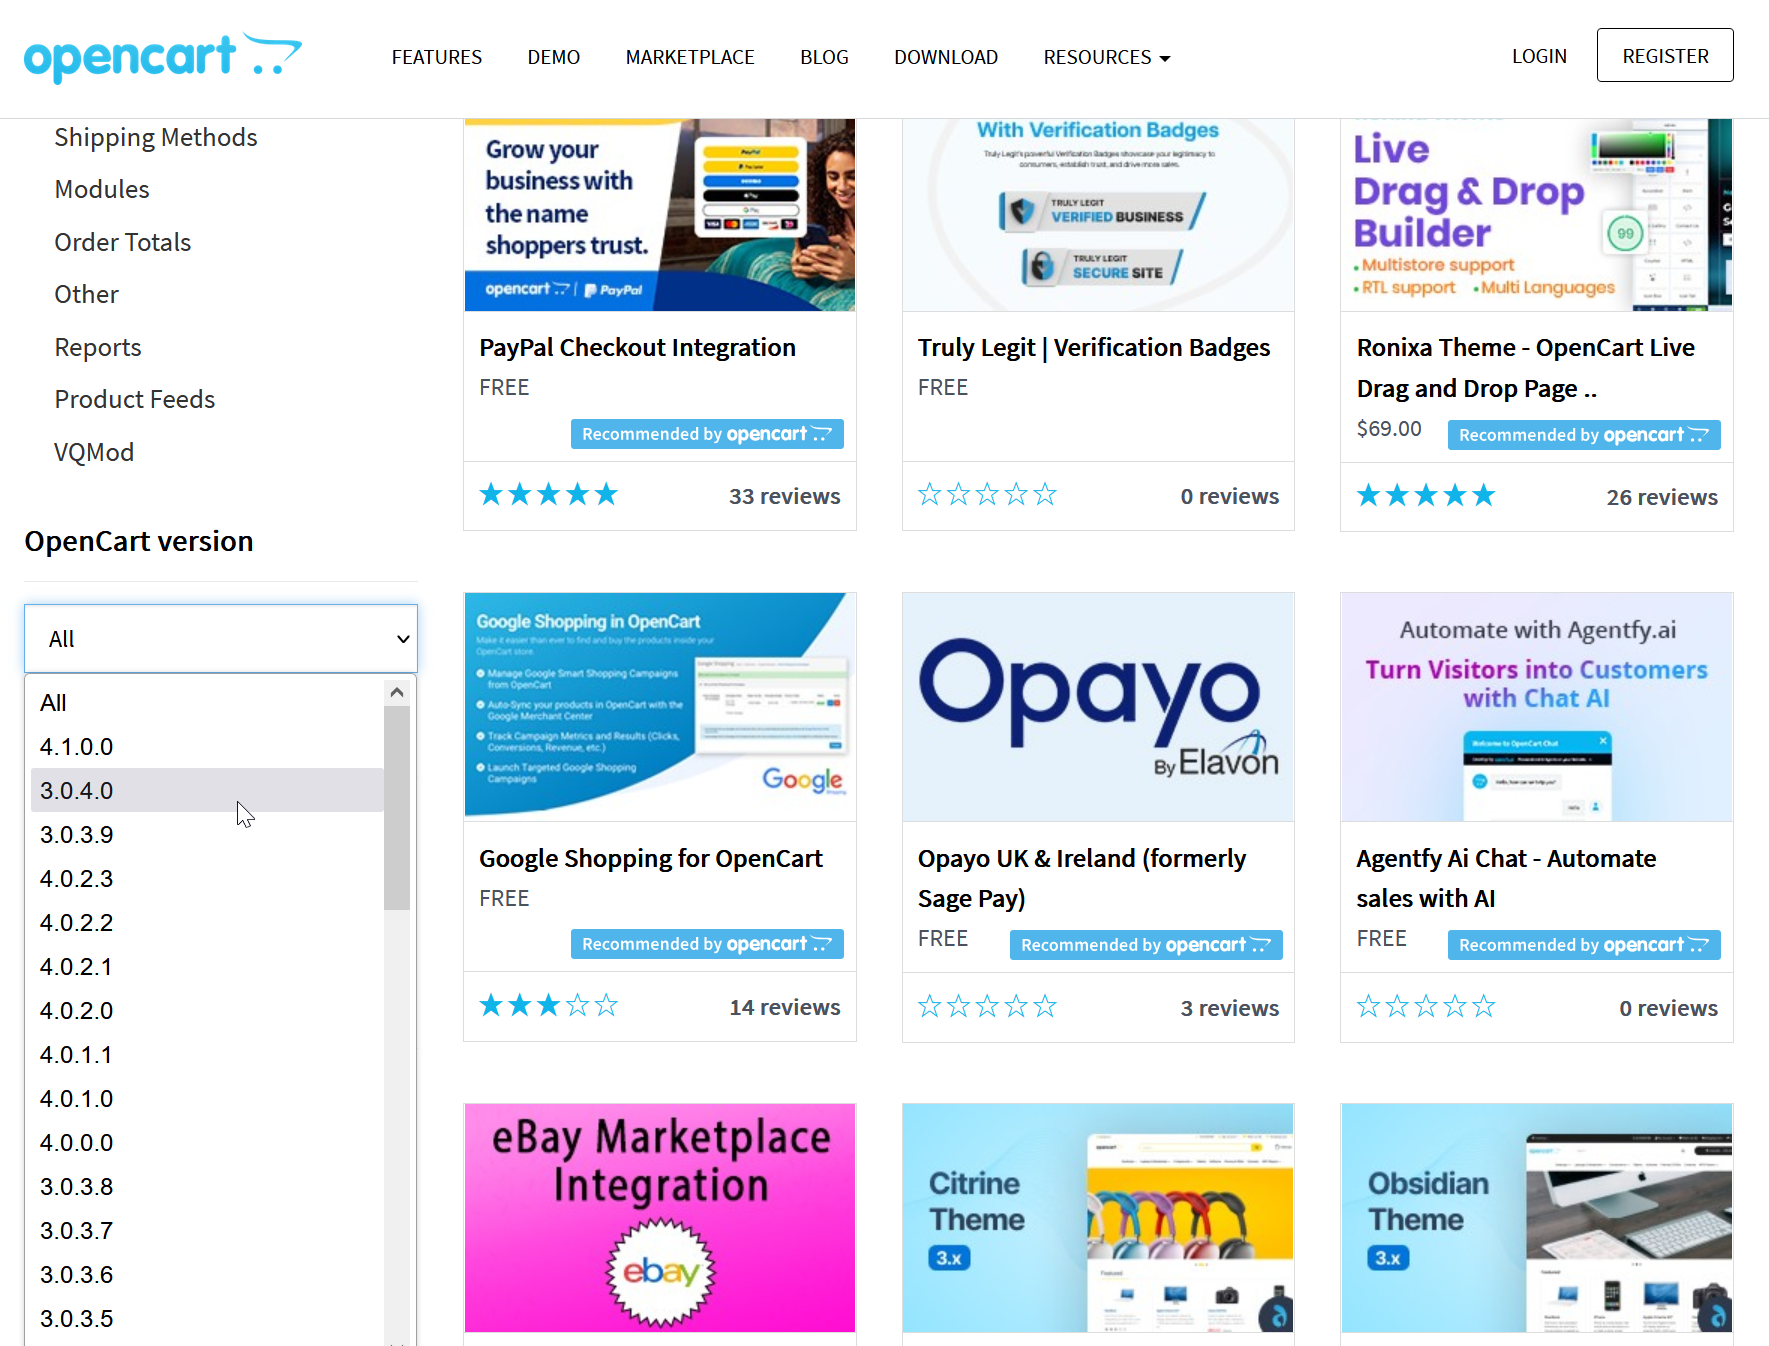This screenshot has width=1769, height=1346.
Task: Choose version 4.0.1.1 option
Action: pos(207,1055)
